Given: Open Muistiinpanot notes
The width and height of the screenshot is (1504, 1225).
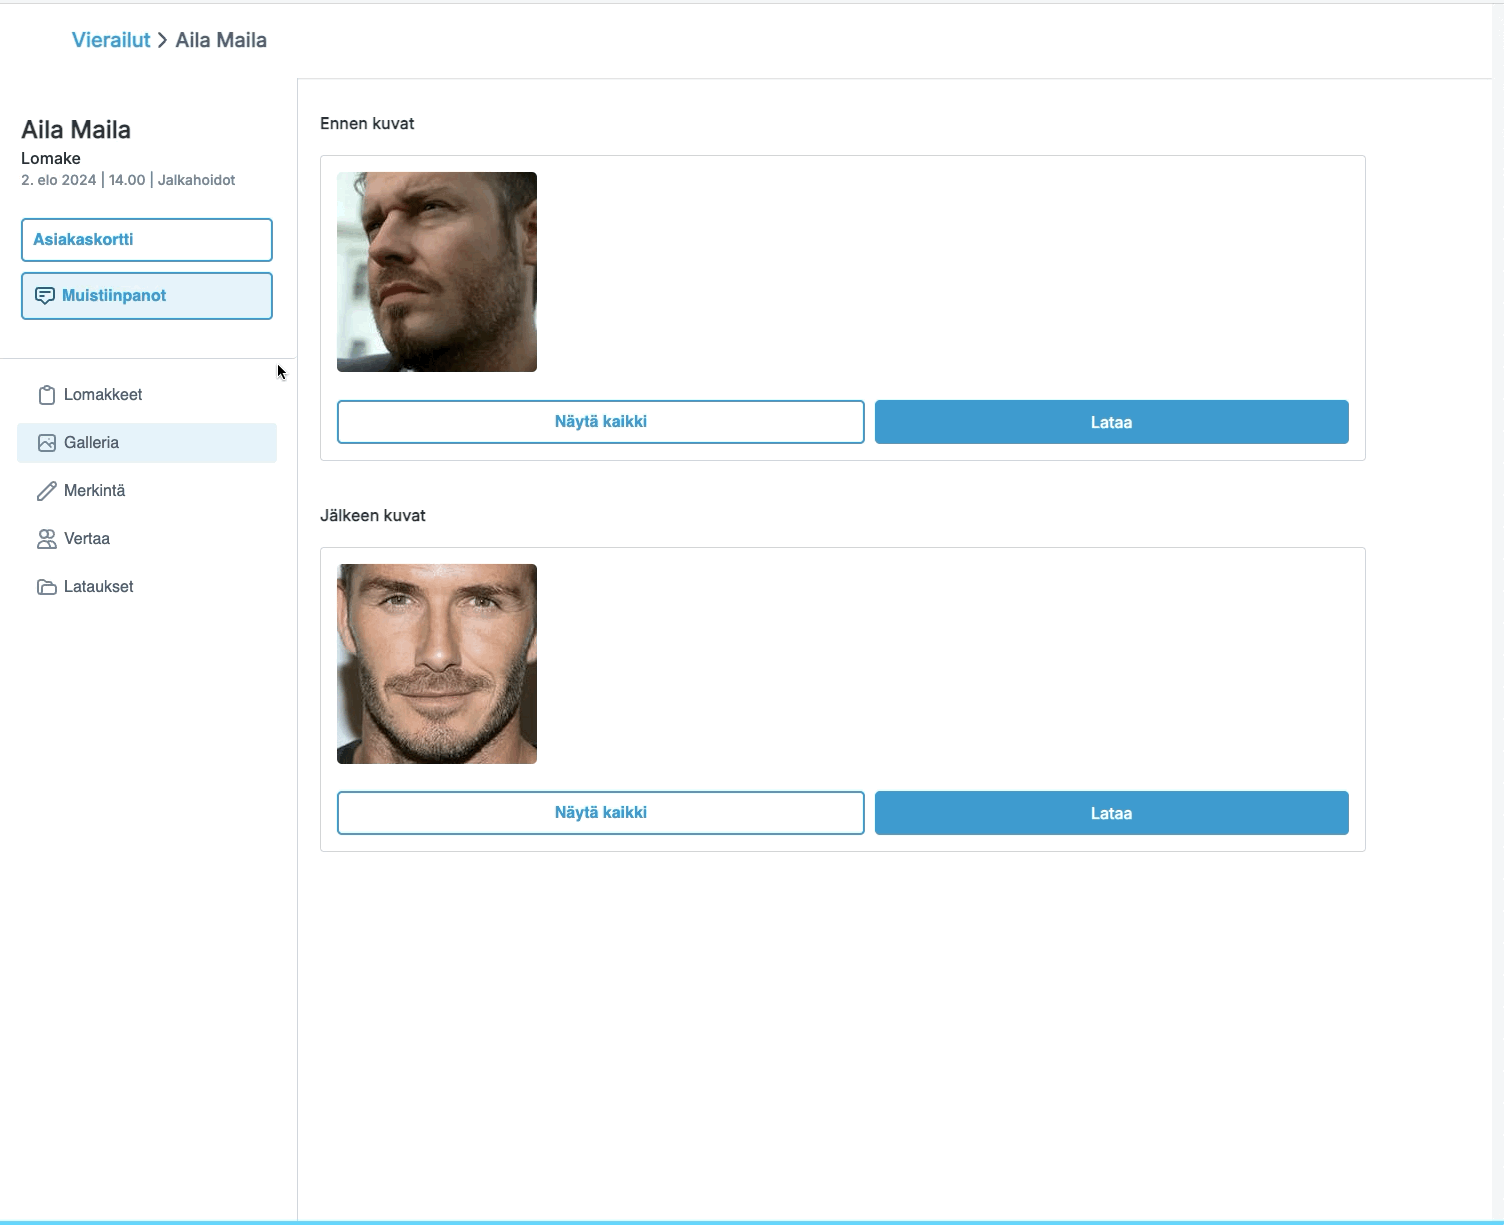Looking at the screenshot, I should [x=147, y=296].
